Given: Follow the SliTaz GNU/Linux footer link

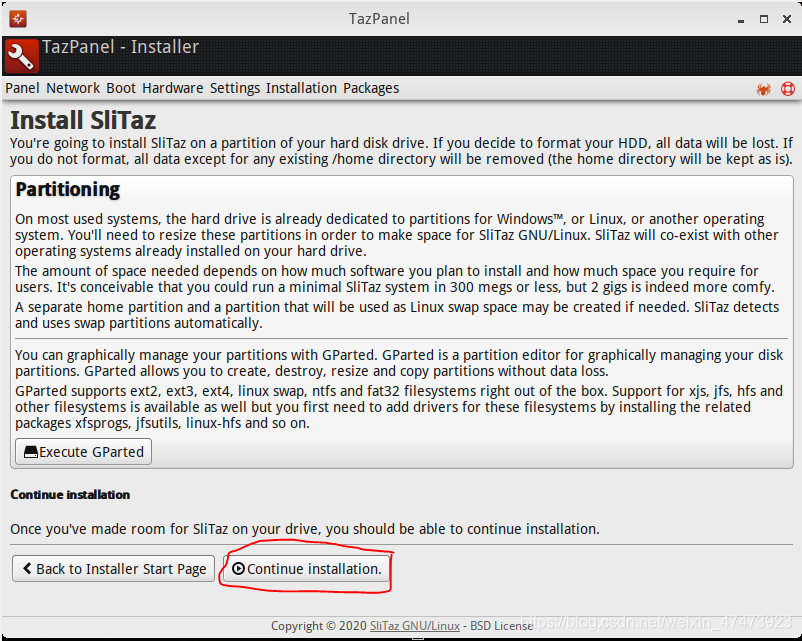Looking at the screenshot, I should pyautogui.click(x=415, y=626).
